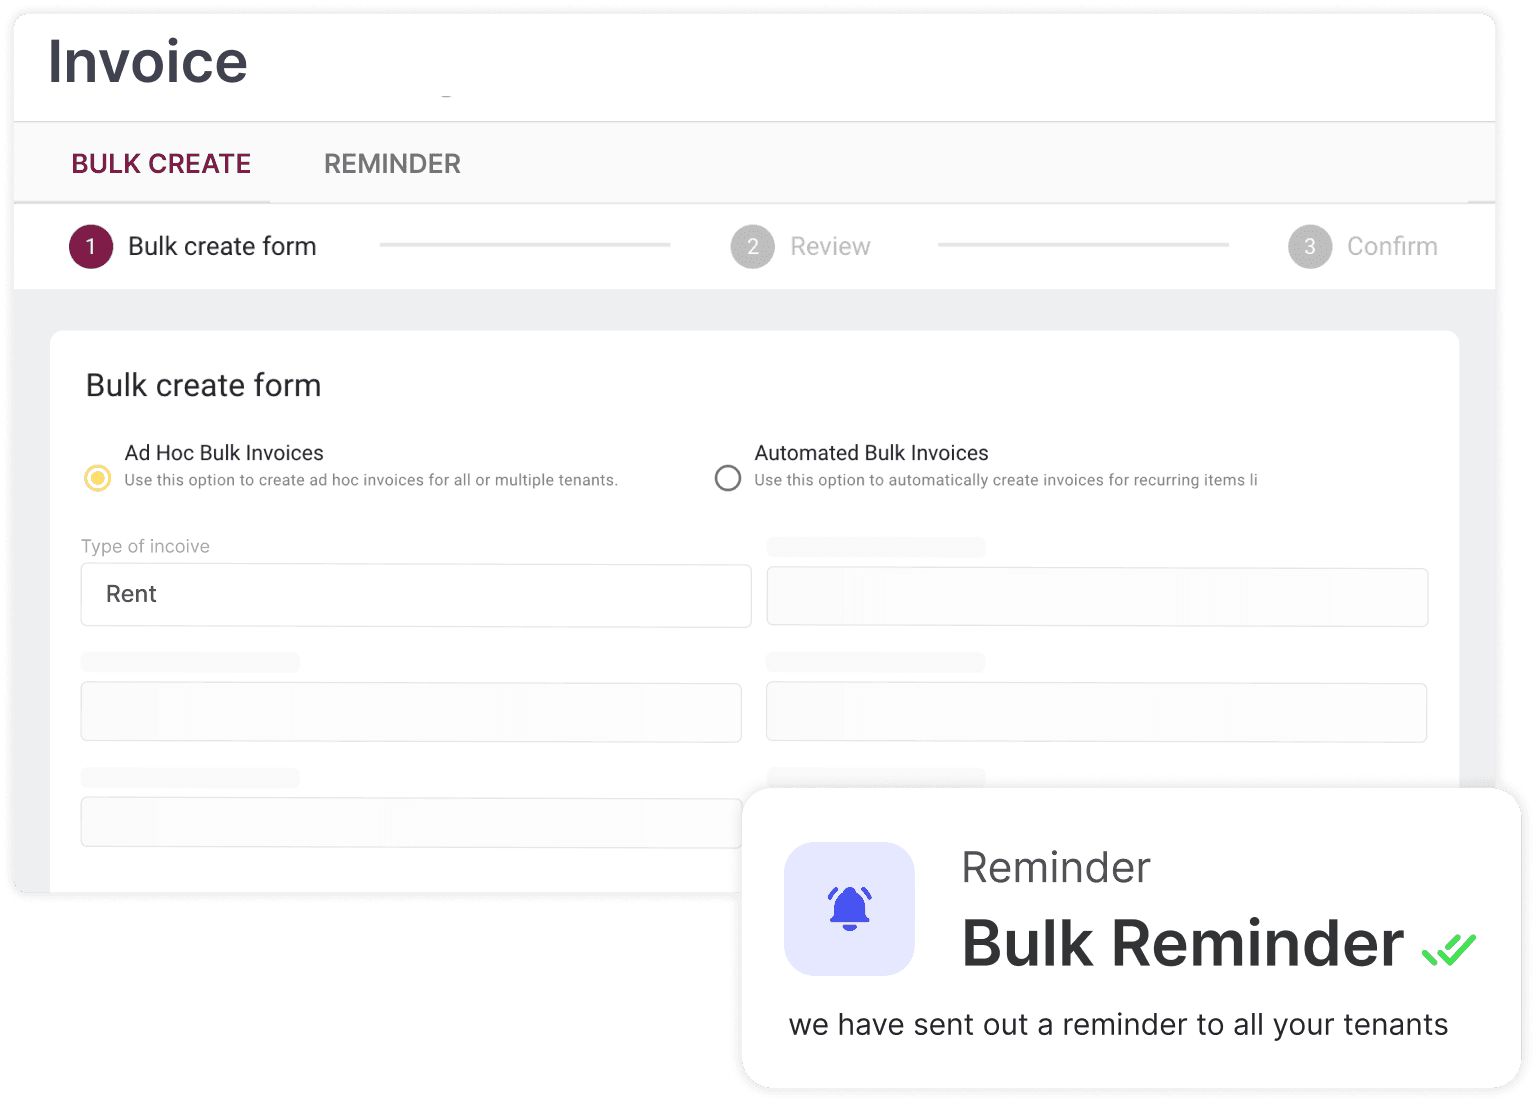Image resolution: width=1538 pixels, height=1104 pixels.
Task: Switch to the Bulk Create tab
Action: [161, 164]
